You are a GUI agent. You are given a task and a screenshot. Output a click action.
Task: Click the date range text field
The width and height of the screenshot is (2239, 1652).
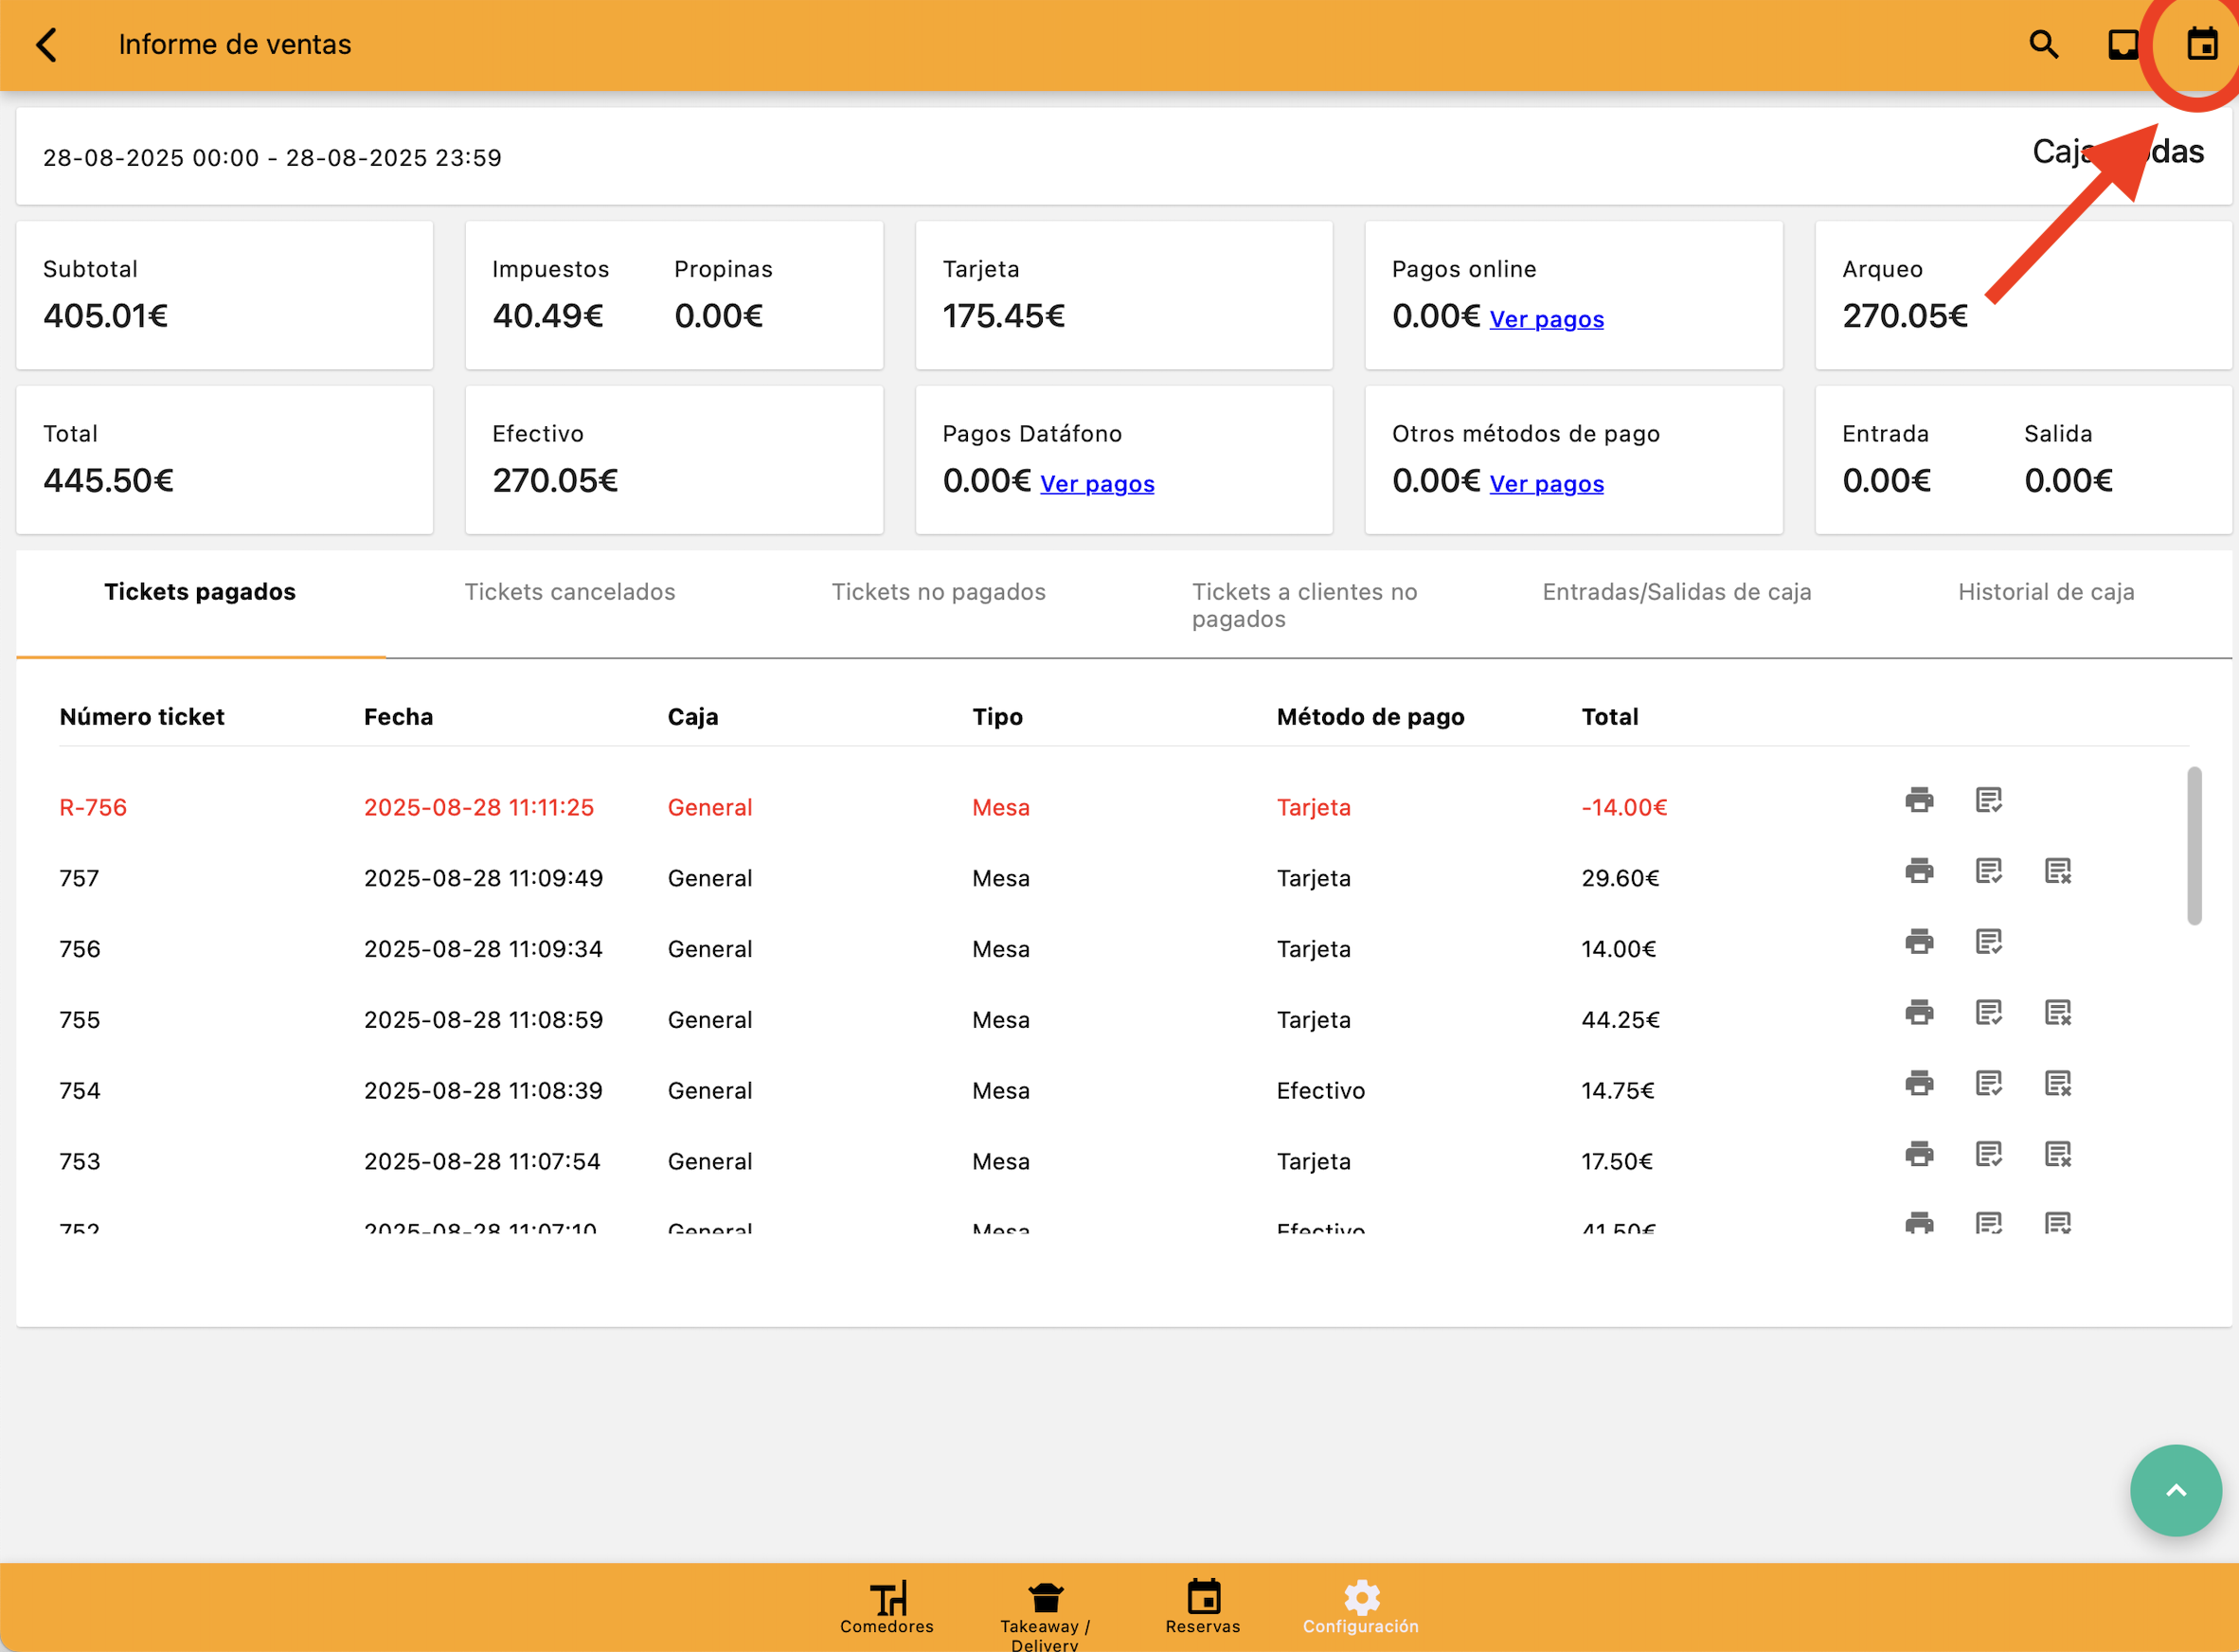272,158
